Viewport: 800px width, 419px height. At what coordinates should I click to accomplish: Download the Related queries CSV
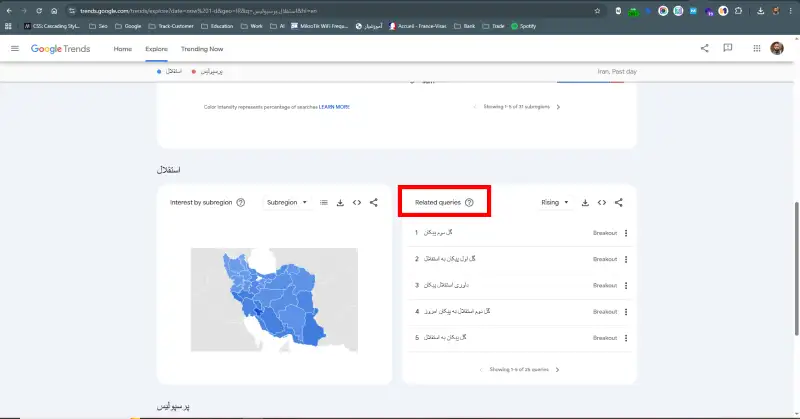(x=585, y=203)
